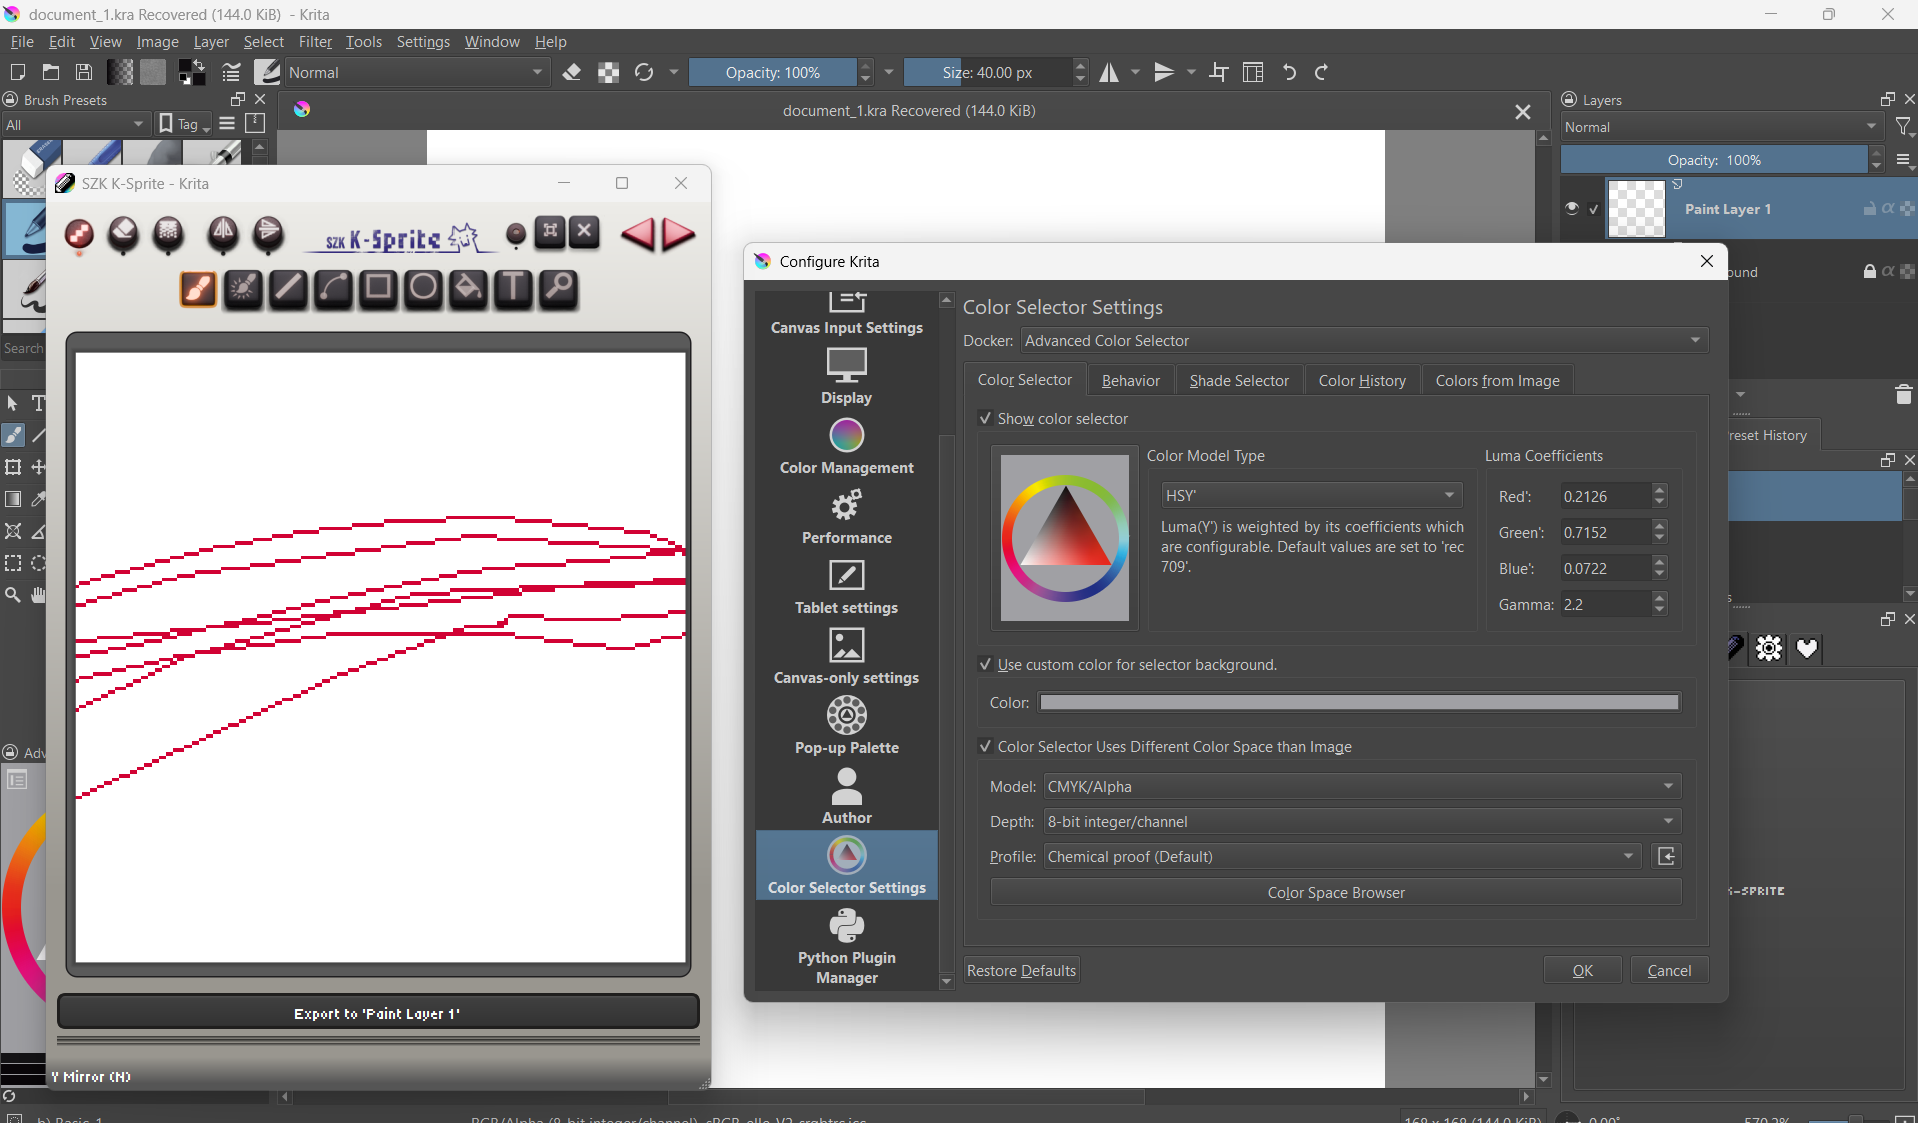This screenshot has width=1918, height=1123.
Task: Click the save document icon
Action: [x=84, y=72]
